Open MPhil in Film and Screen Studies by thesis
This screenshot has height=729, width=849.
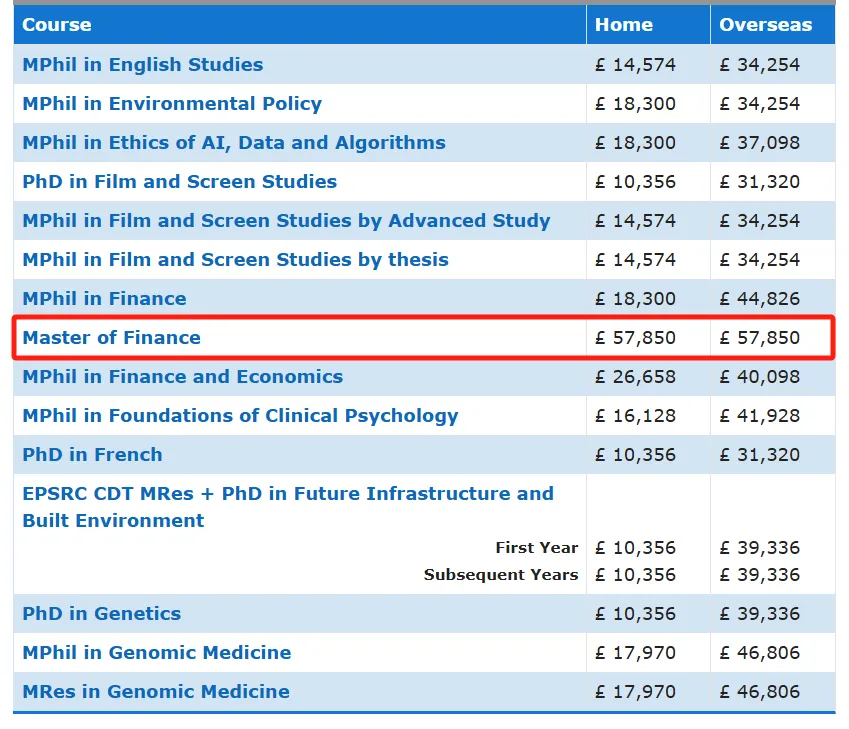click(235, 260)
